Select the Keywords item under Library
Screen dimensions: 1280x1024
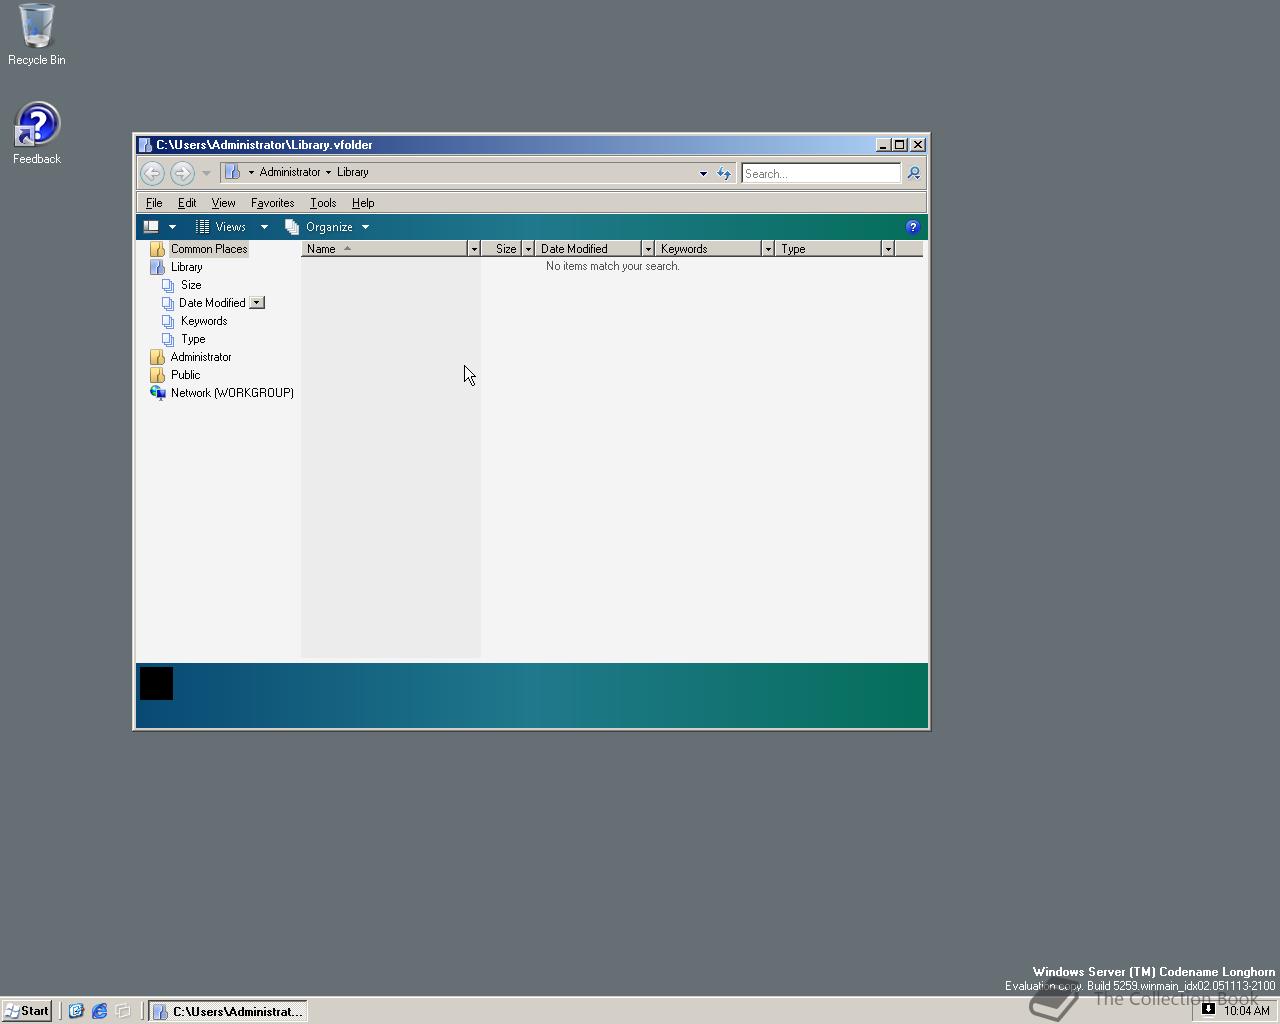[x=204, y=321]
